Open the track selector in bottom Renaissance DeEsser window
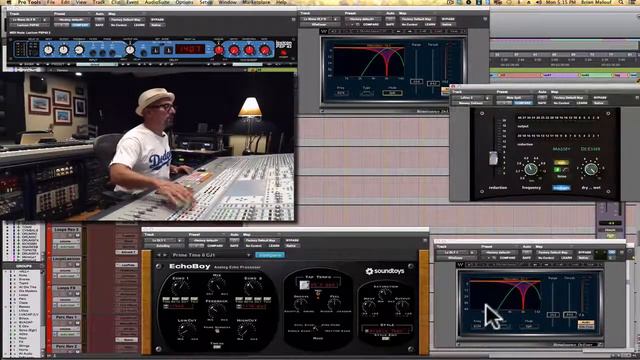640x360 pixels. (x=456, y=252)
